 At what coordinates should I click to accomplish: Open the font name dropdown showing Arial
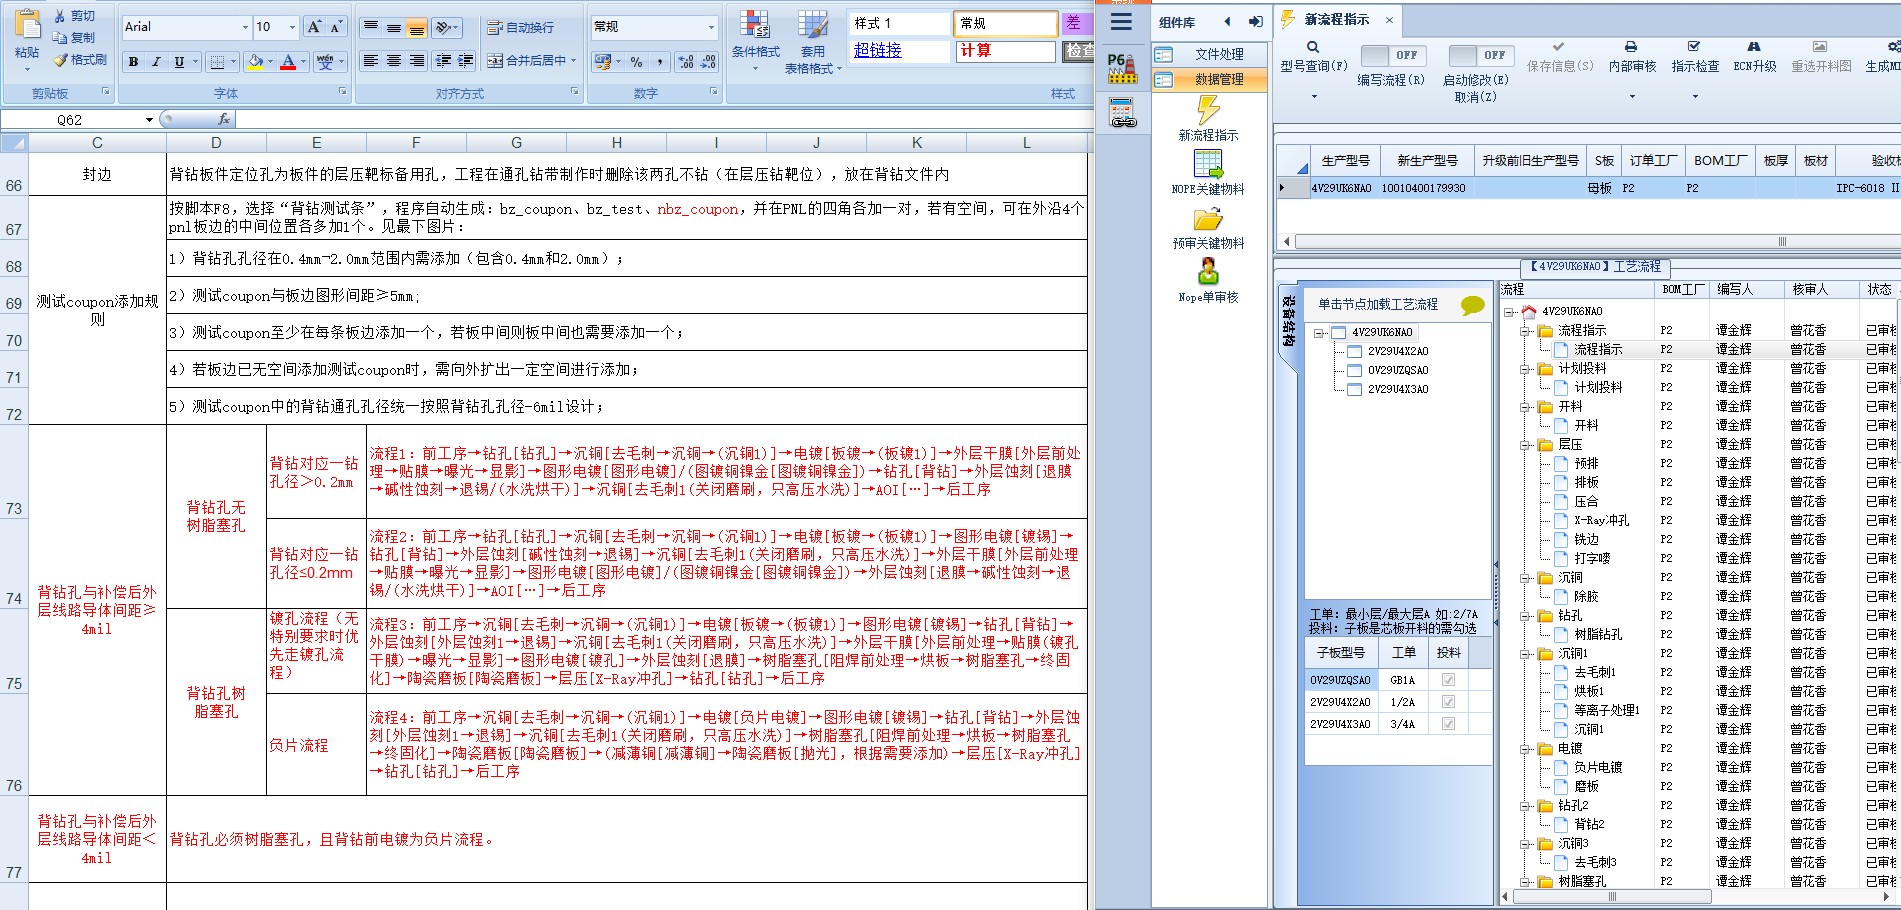point(245,28)
